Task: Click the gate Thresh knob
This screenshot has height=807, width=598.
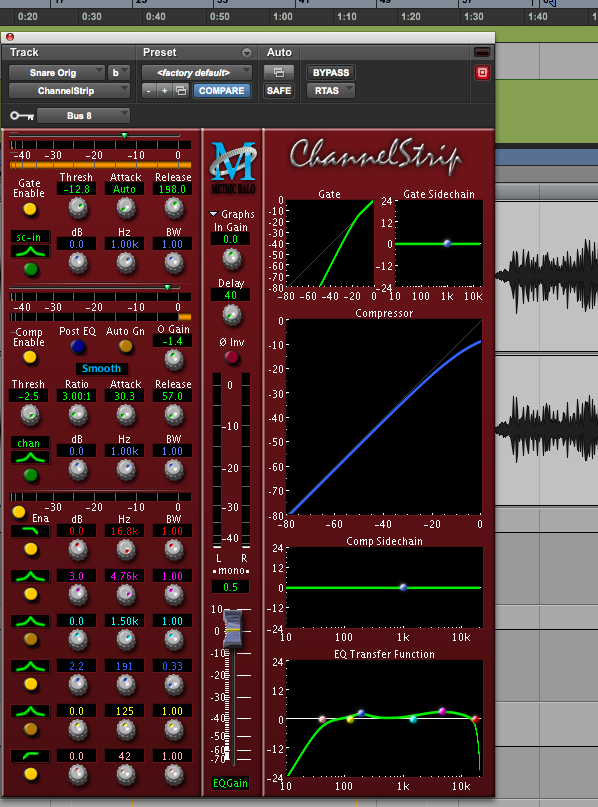Action: tap(78, 208)
